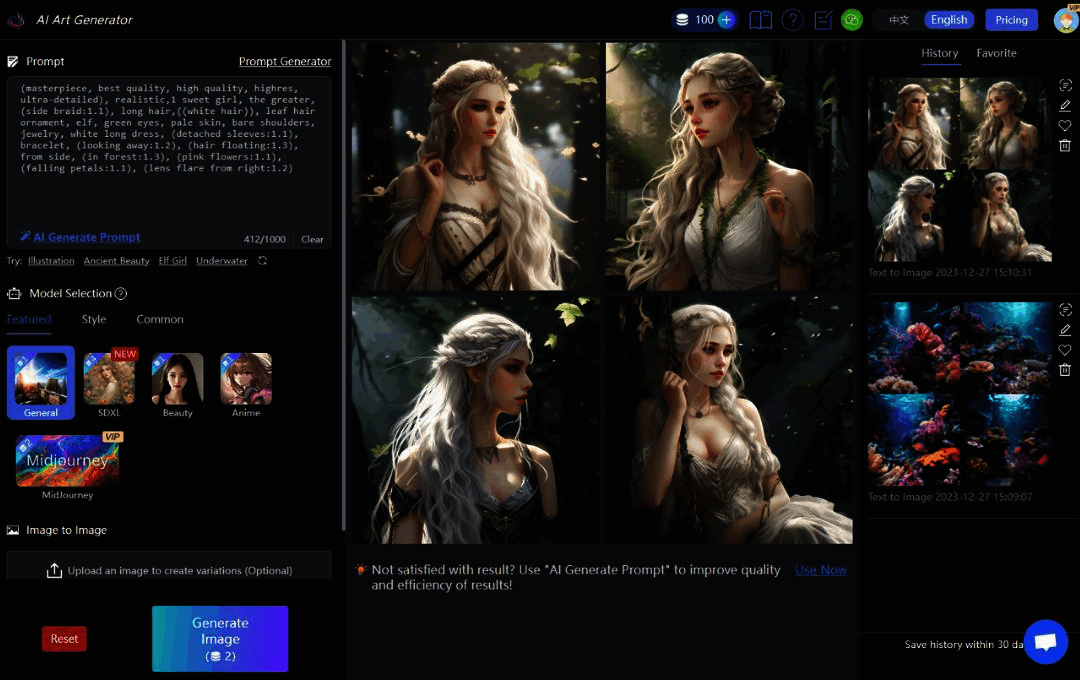The width and height of the screenshot is (1080, 680).
Task: Edit icon for coral reef history entry
Action: (1065, 330)
